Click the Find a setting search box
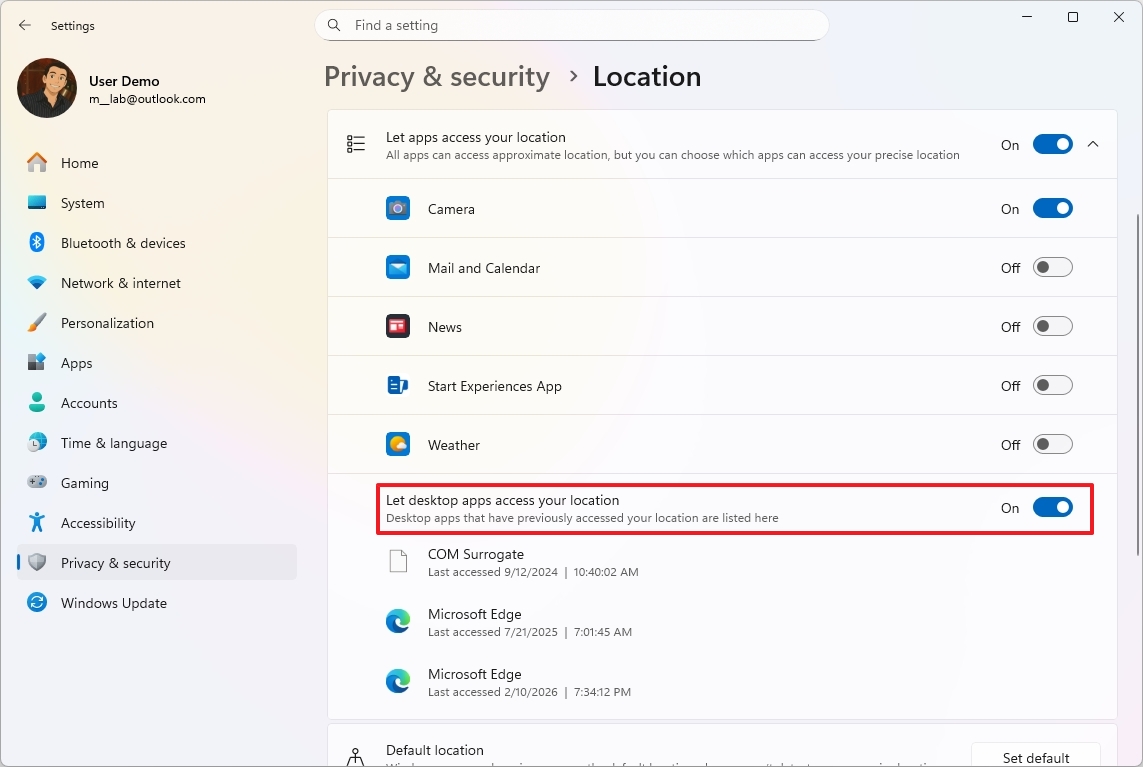1143x767 pixels. point(571,25)
